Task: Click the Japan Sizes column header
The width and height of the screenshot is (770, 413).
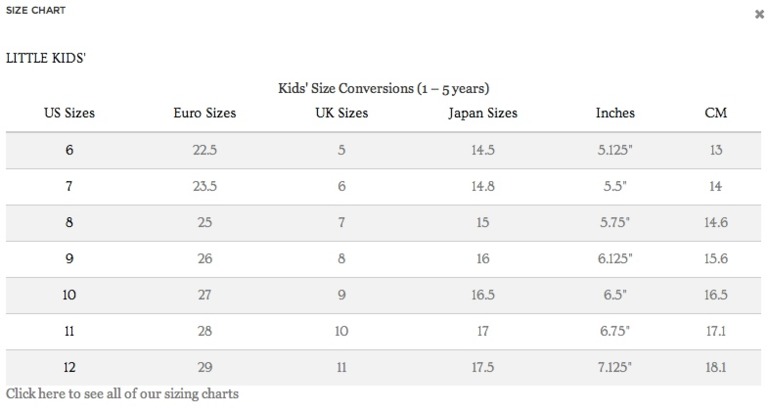Action: click(x=483, y=113)
